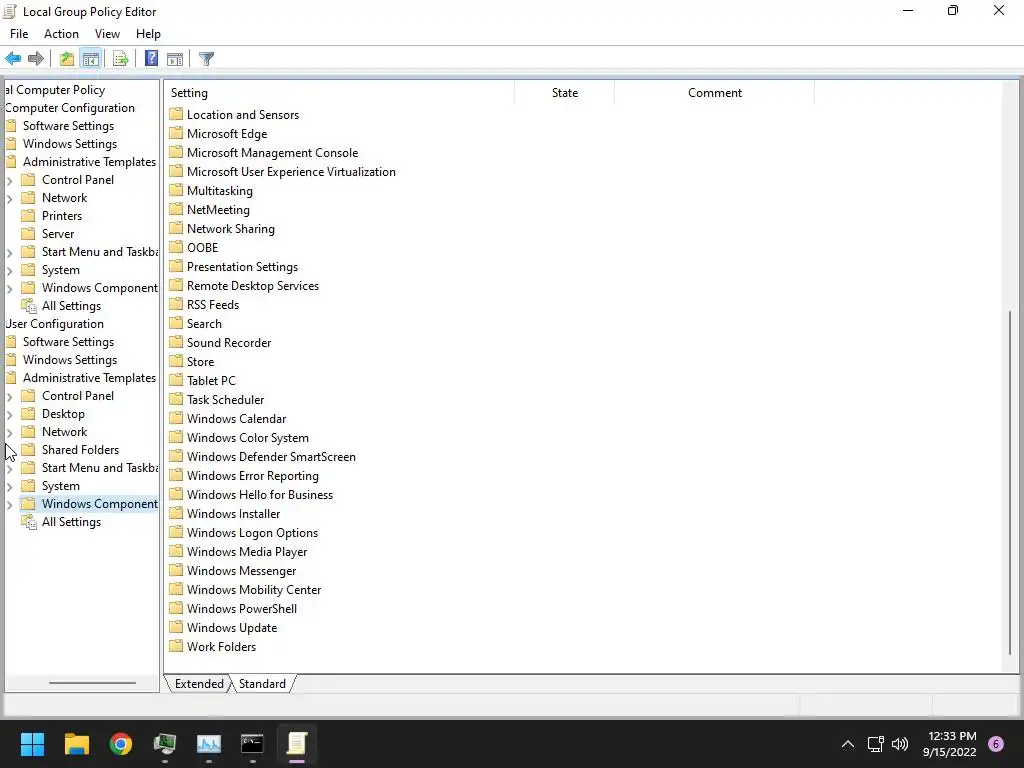Screen dimensions: 1024x768
Task: Select Printers under Computer Configuration
Action: tap(62, 216)
